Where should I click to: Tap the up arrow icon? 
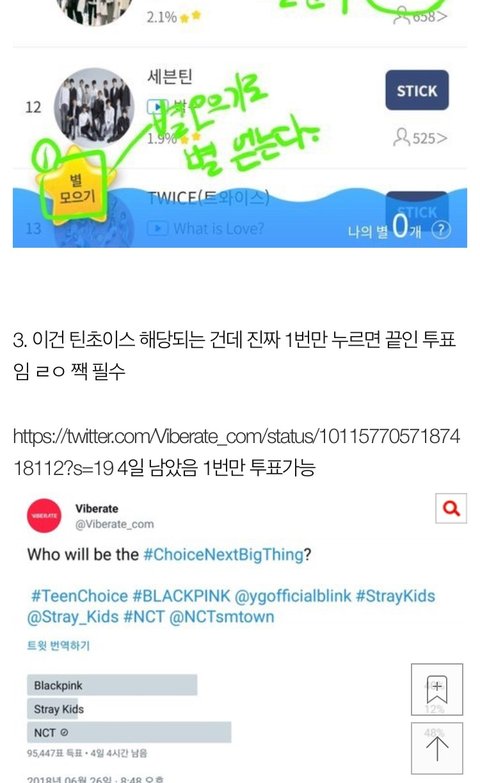pyautogui.click(x=437, y=748)
